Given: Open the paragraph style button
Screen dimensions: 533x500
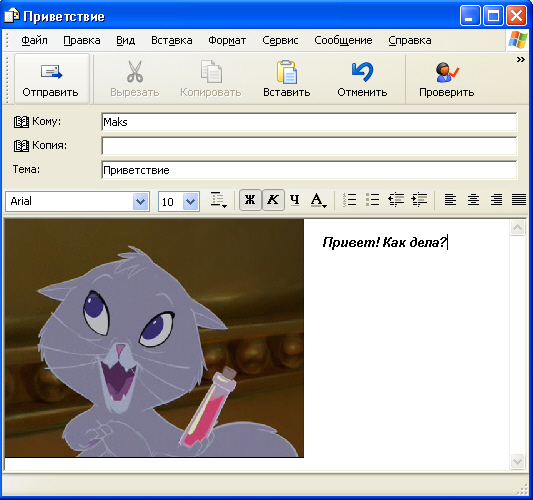Looking at the screenshot, I should [x=218, y=200].
